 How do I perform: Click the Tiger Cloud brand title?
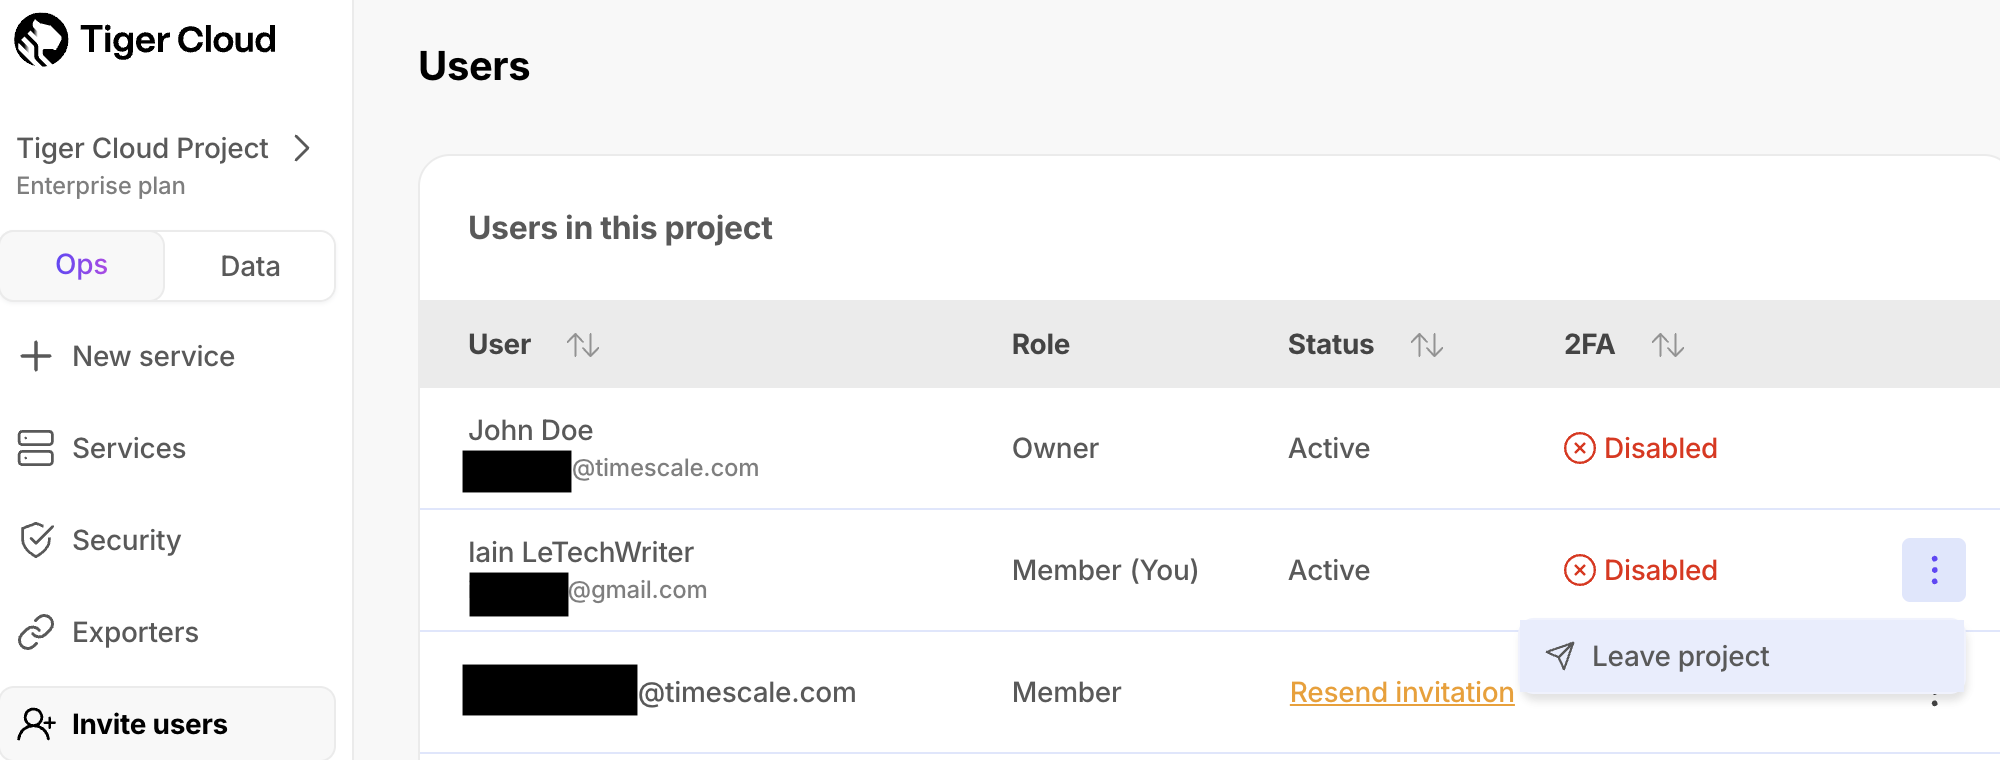tap(178, 40)
